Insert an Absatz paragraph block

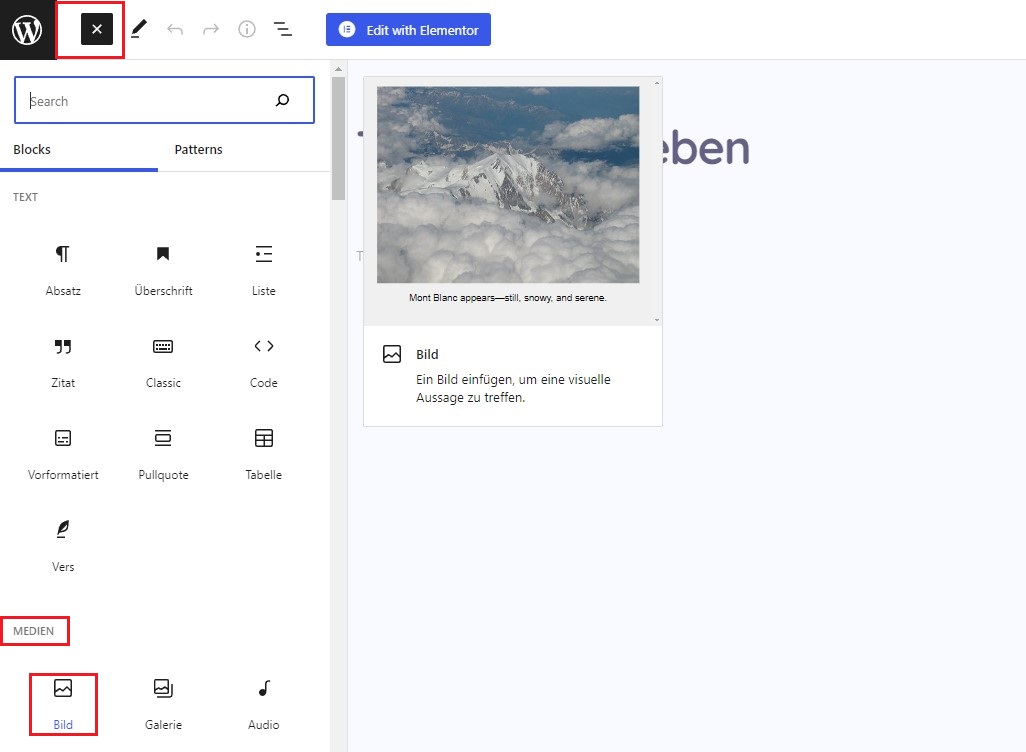63,271
